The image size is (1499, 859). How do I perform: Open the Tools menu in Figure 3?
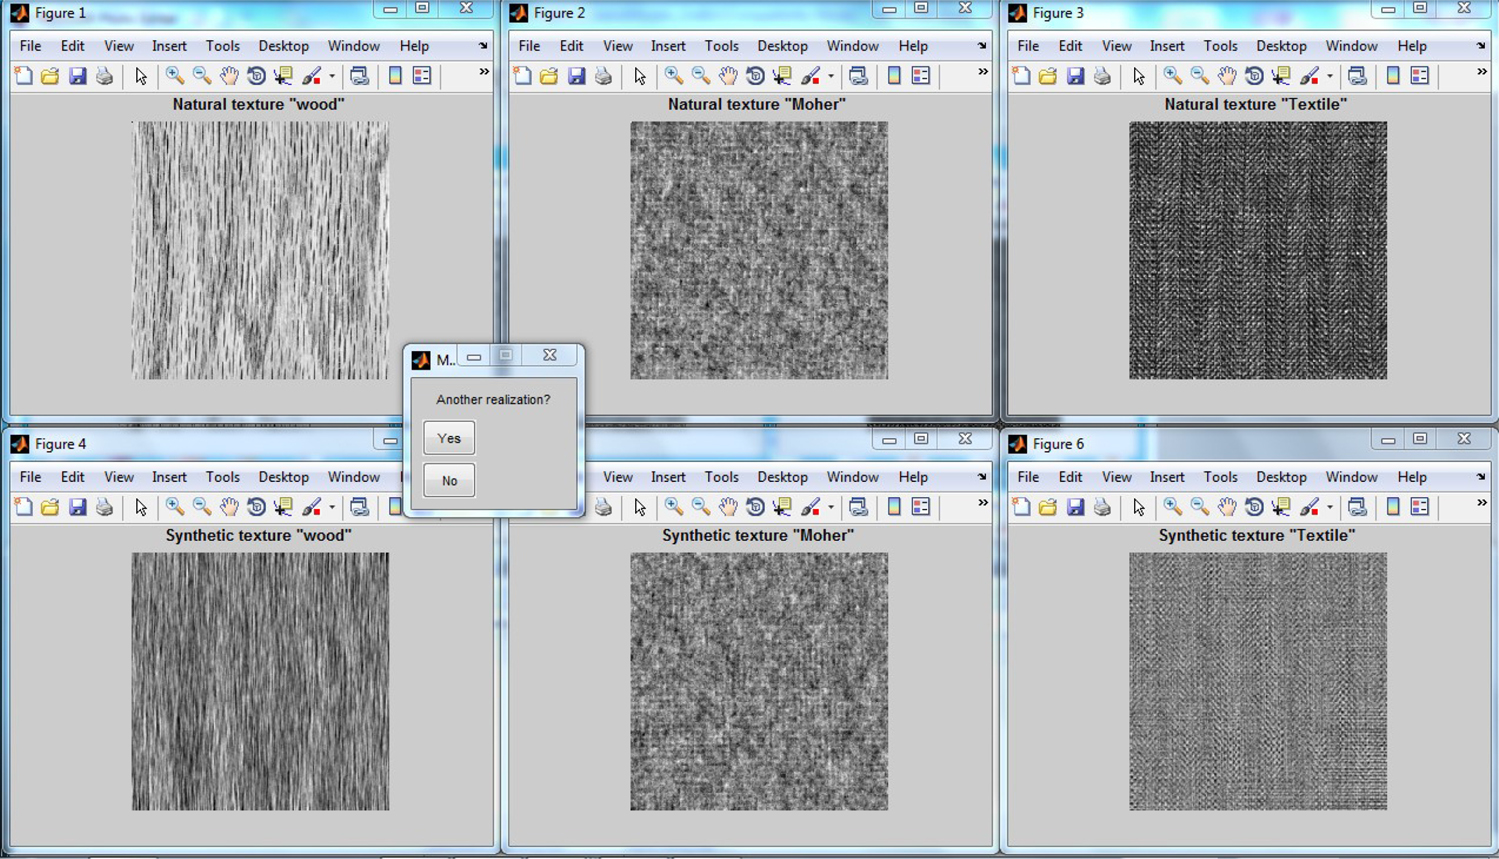(1220, 46)
